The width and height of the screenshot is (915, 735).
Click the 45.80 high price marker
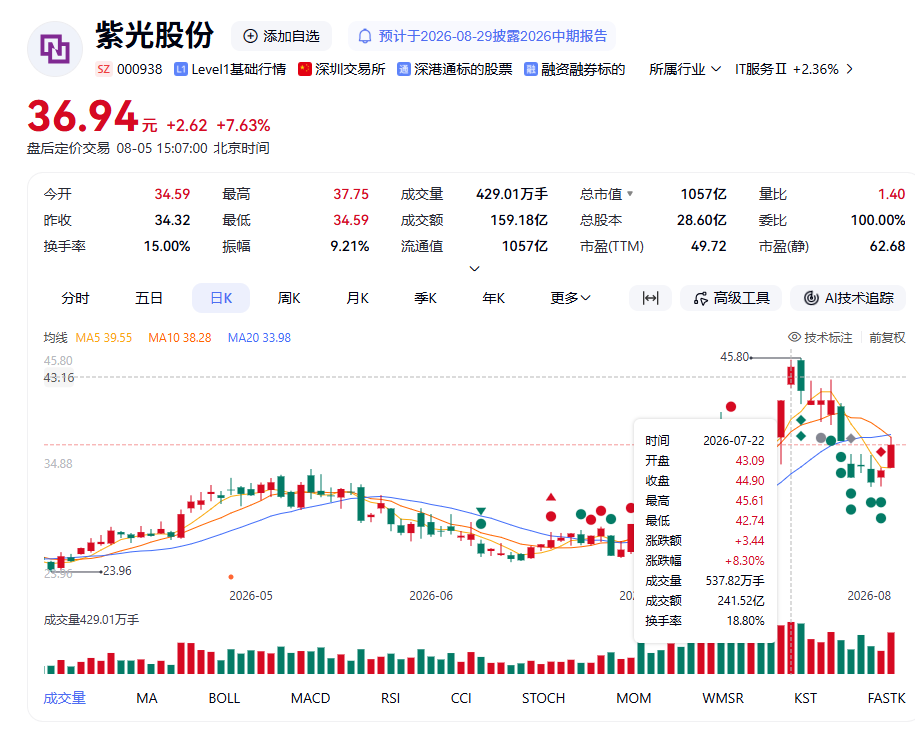(x=734, y=356)
